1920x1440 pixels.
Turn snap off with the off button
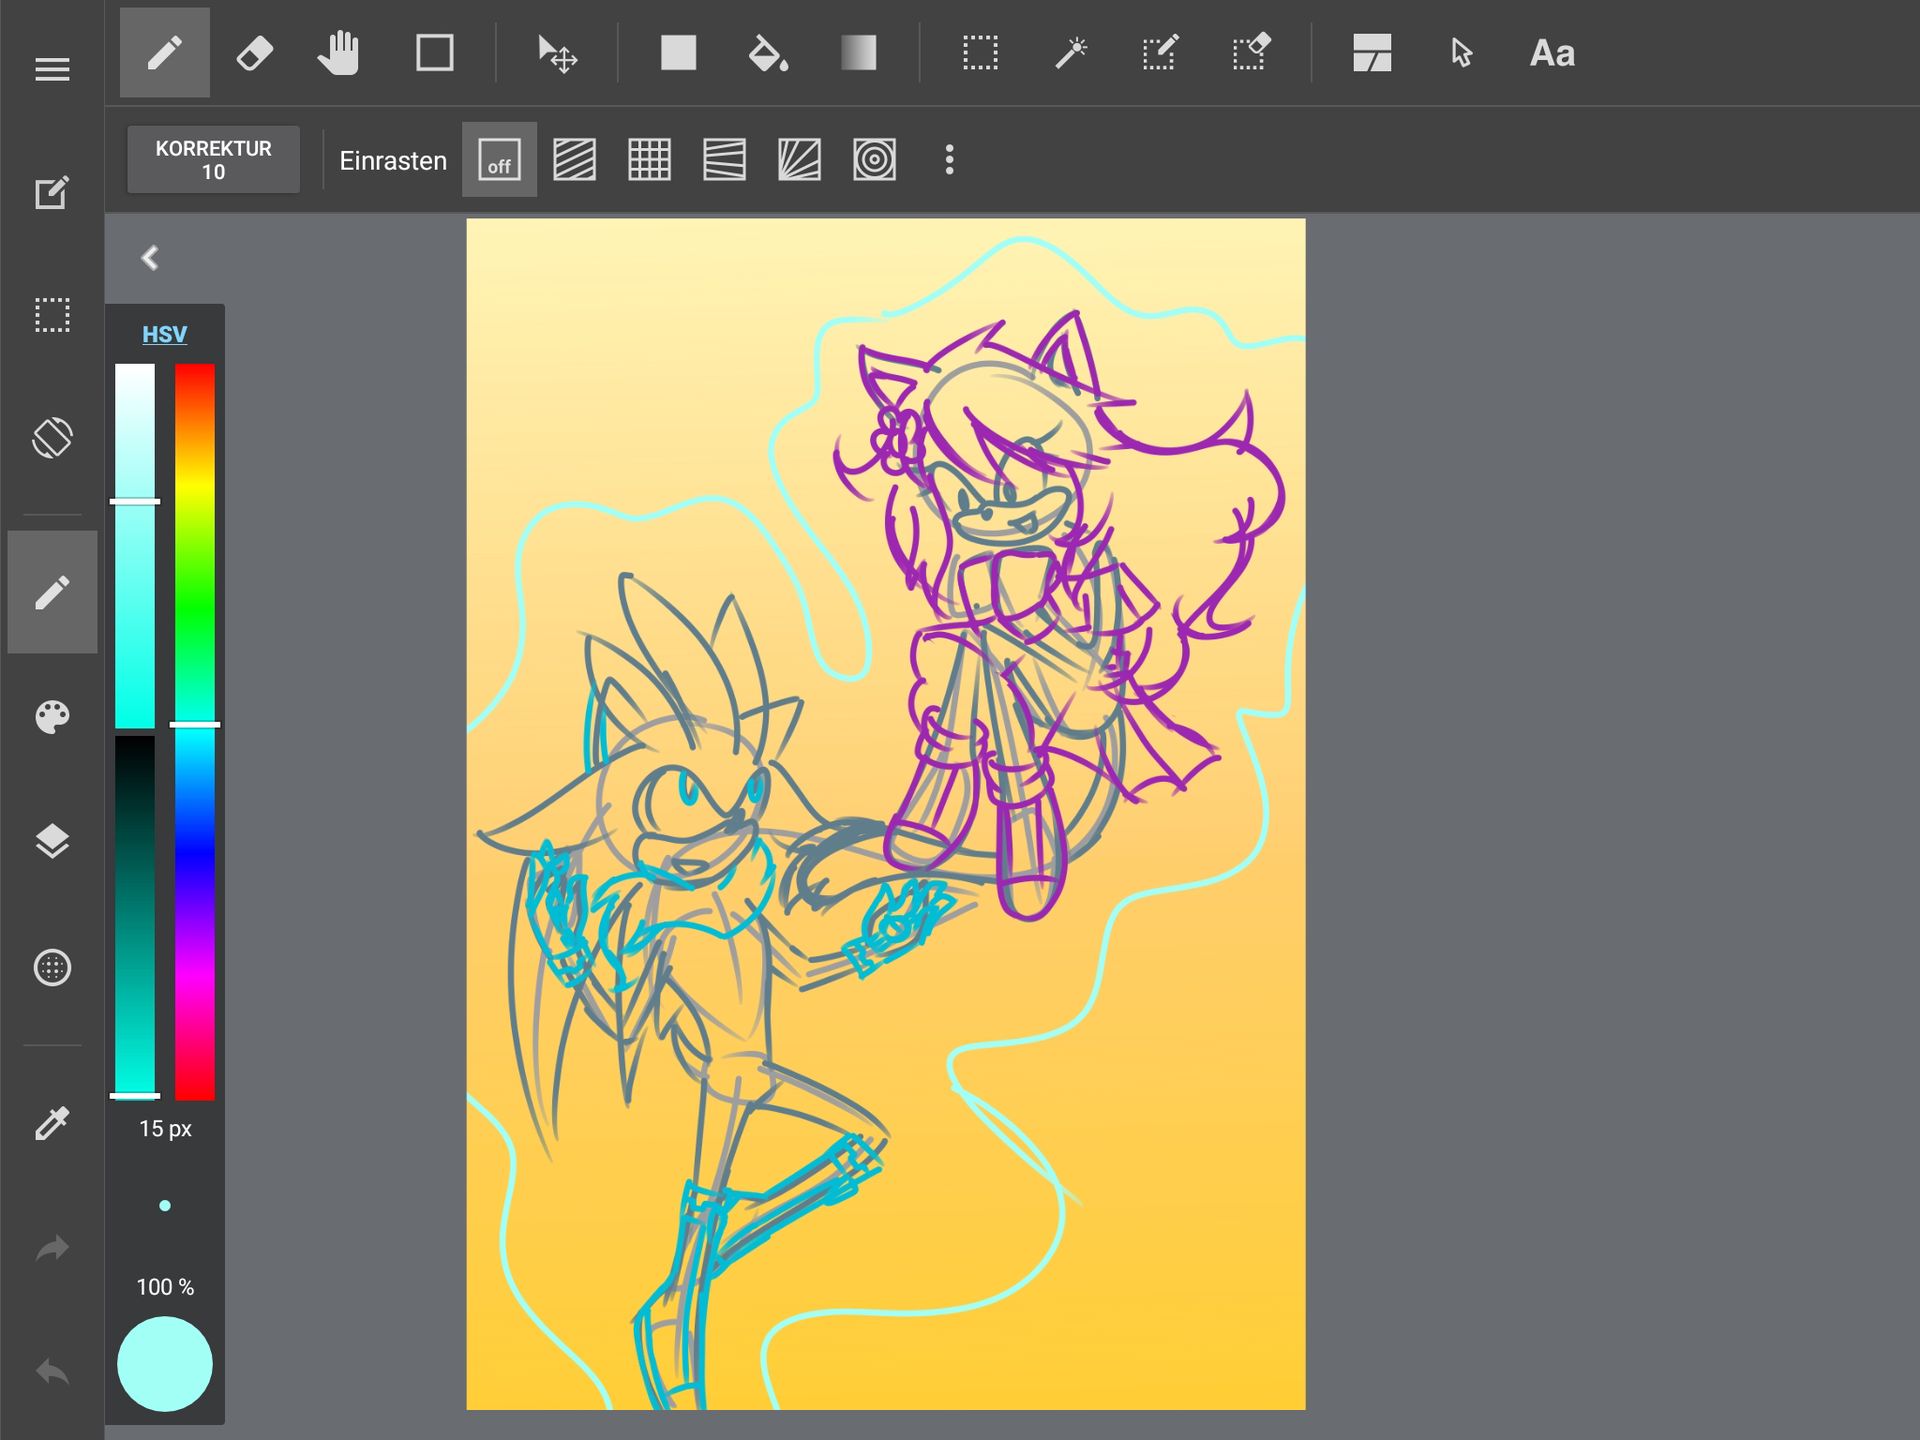coord(499,160)
